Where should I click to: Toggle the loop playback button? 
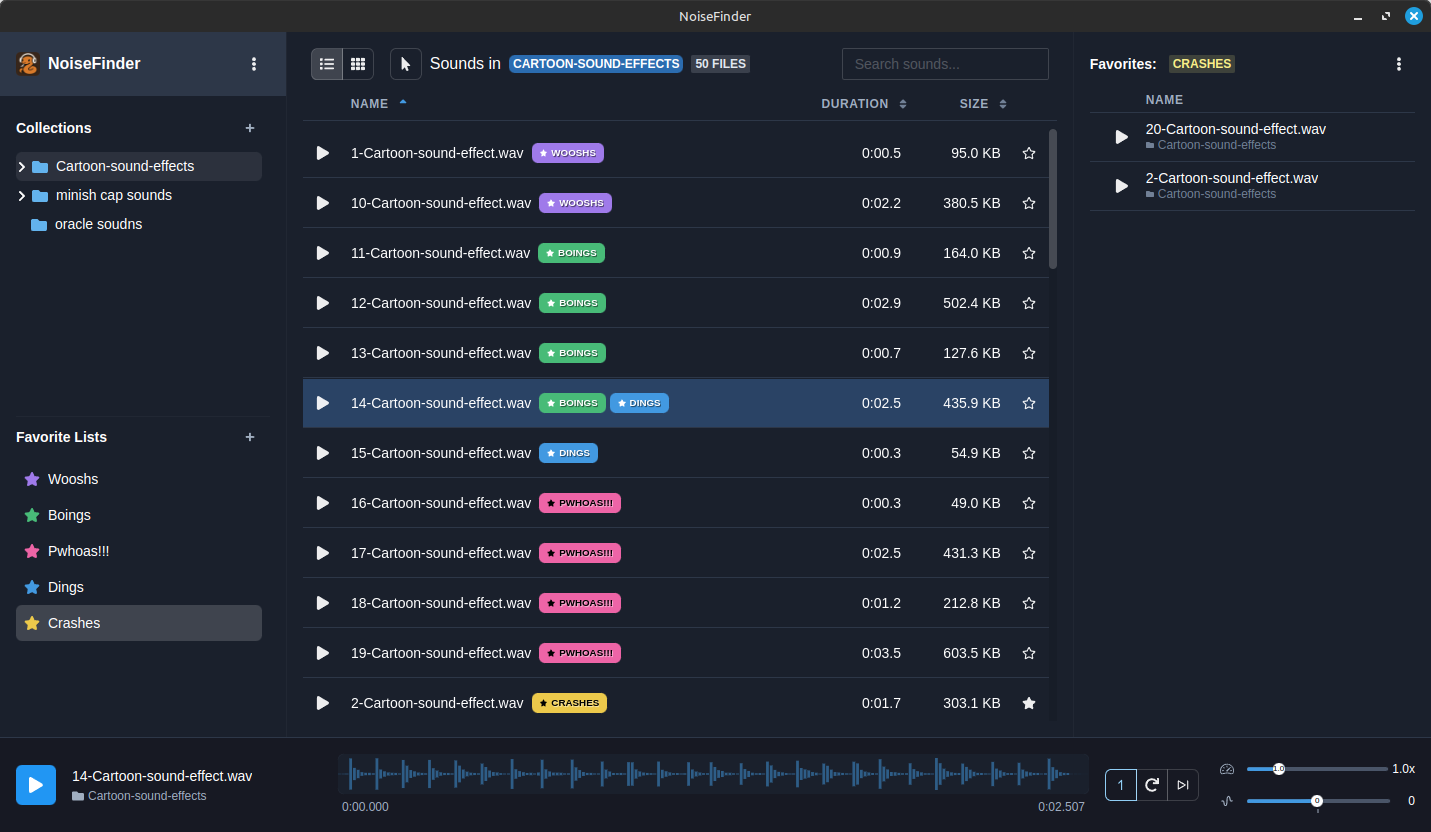[1152, 785]
